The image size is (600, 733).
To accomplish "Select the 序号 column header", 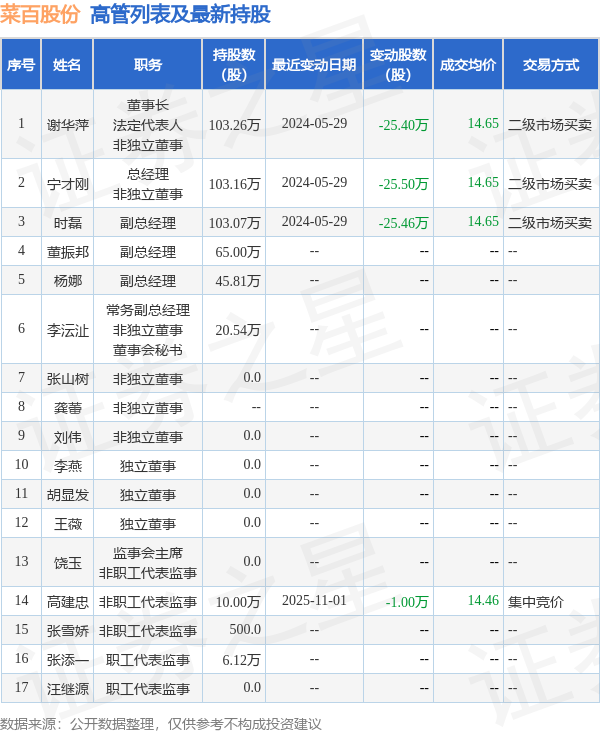I will 21,65.
